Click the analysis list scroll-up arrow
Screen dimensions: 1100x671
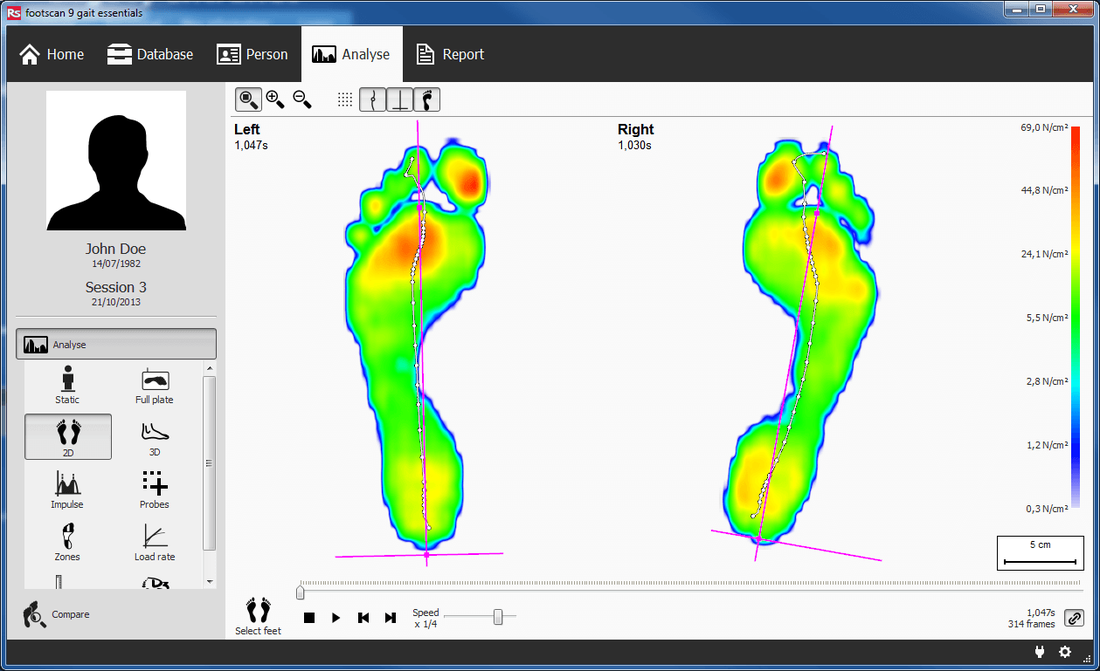209,368
